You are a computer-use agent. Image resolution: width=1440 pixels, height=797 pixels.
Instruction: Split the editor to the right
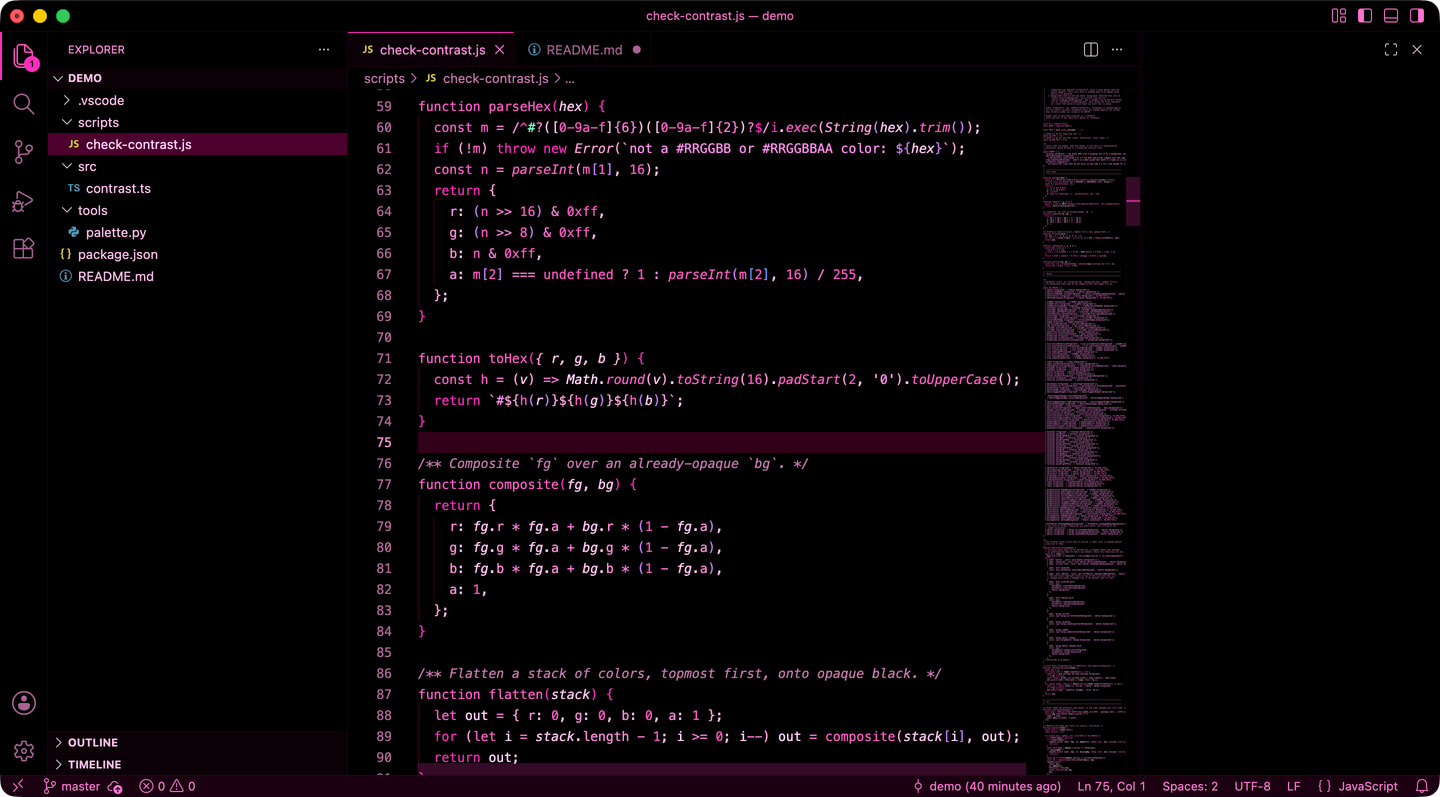tap(1091, 49)
